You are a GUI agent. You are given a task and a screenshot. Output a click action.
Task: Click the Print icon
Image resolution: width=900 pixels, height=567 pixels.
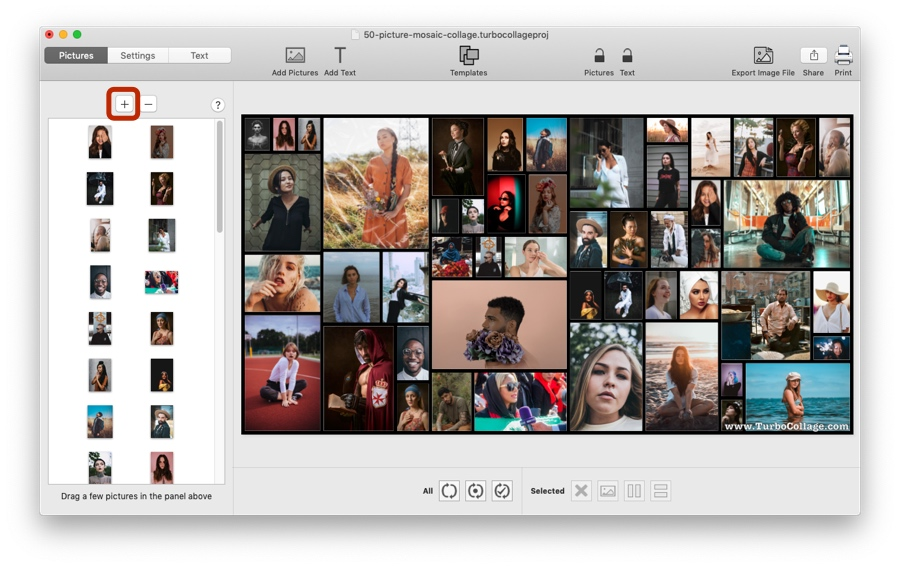(843, 56)
